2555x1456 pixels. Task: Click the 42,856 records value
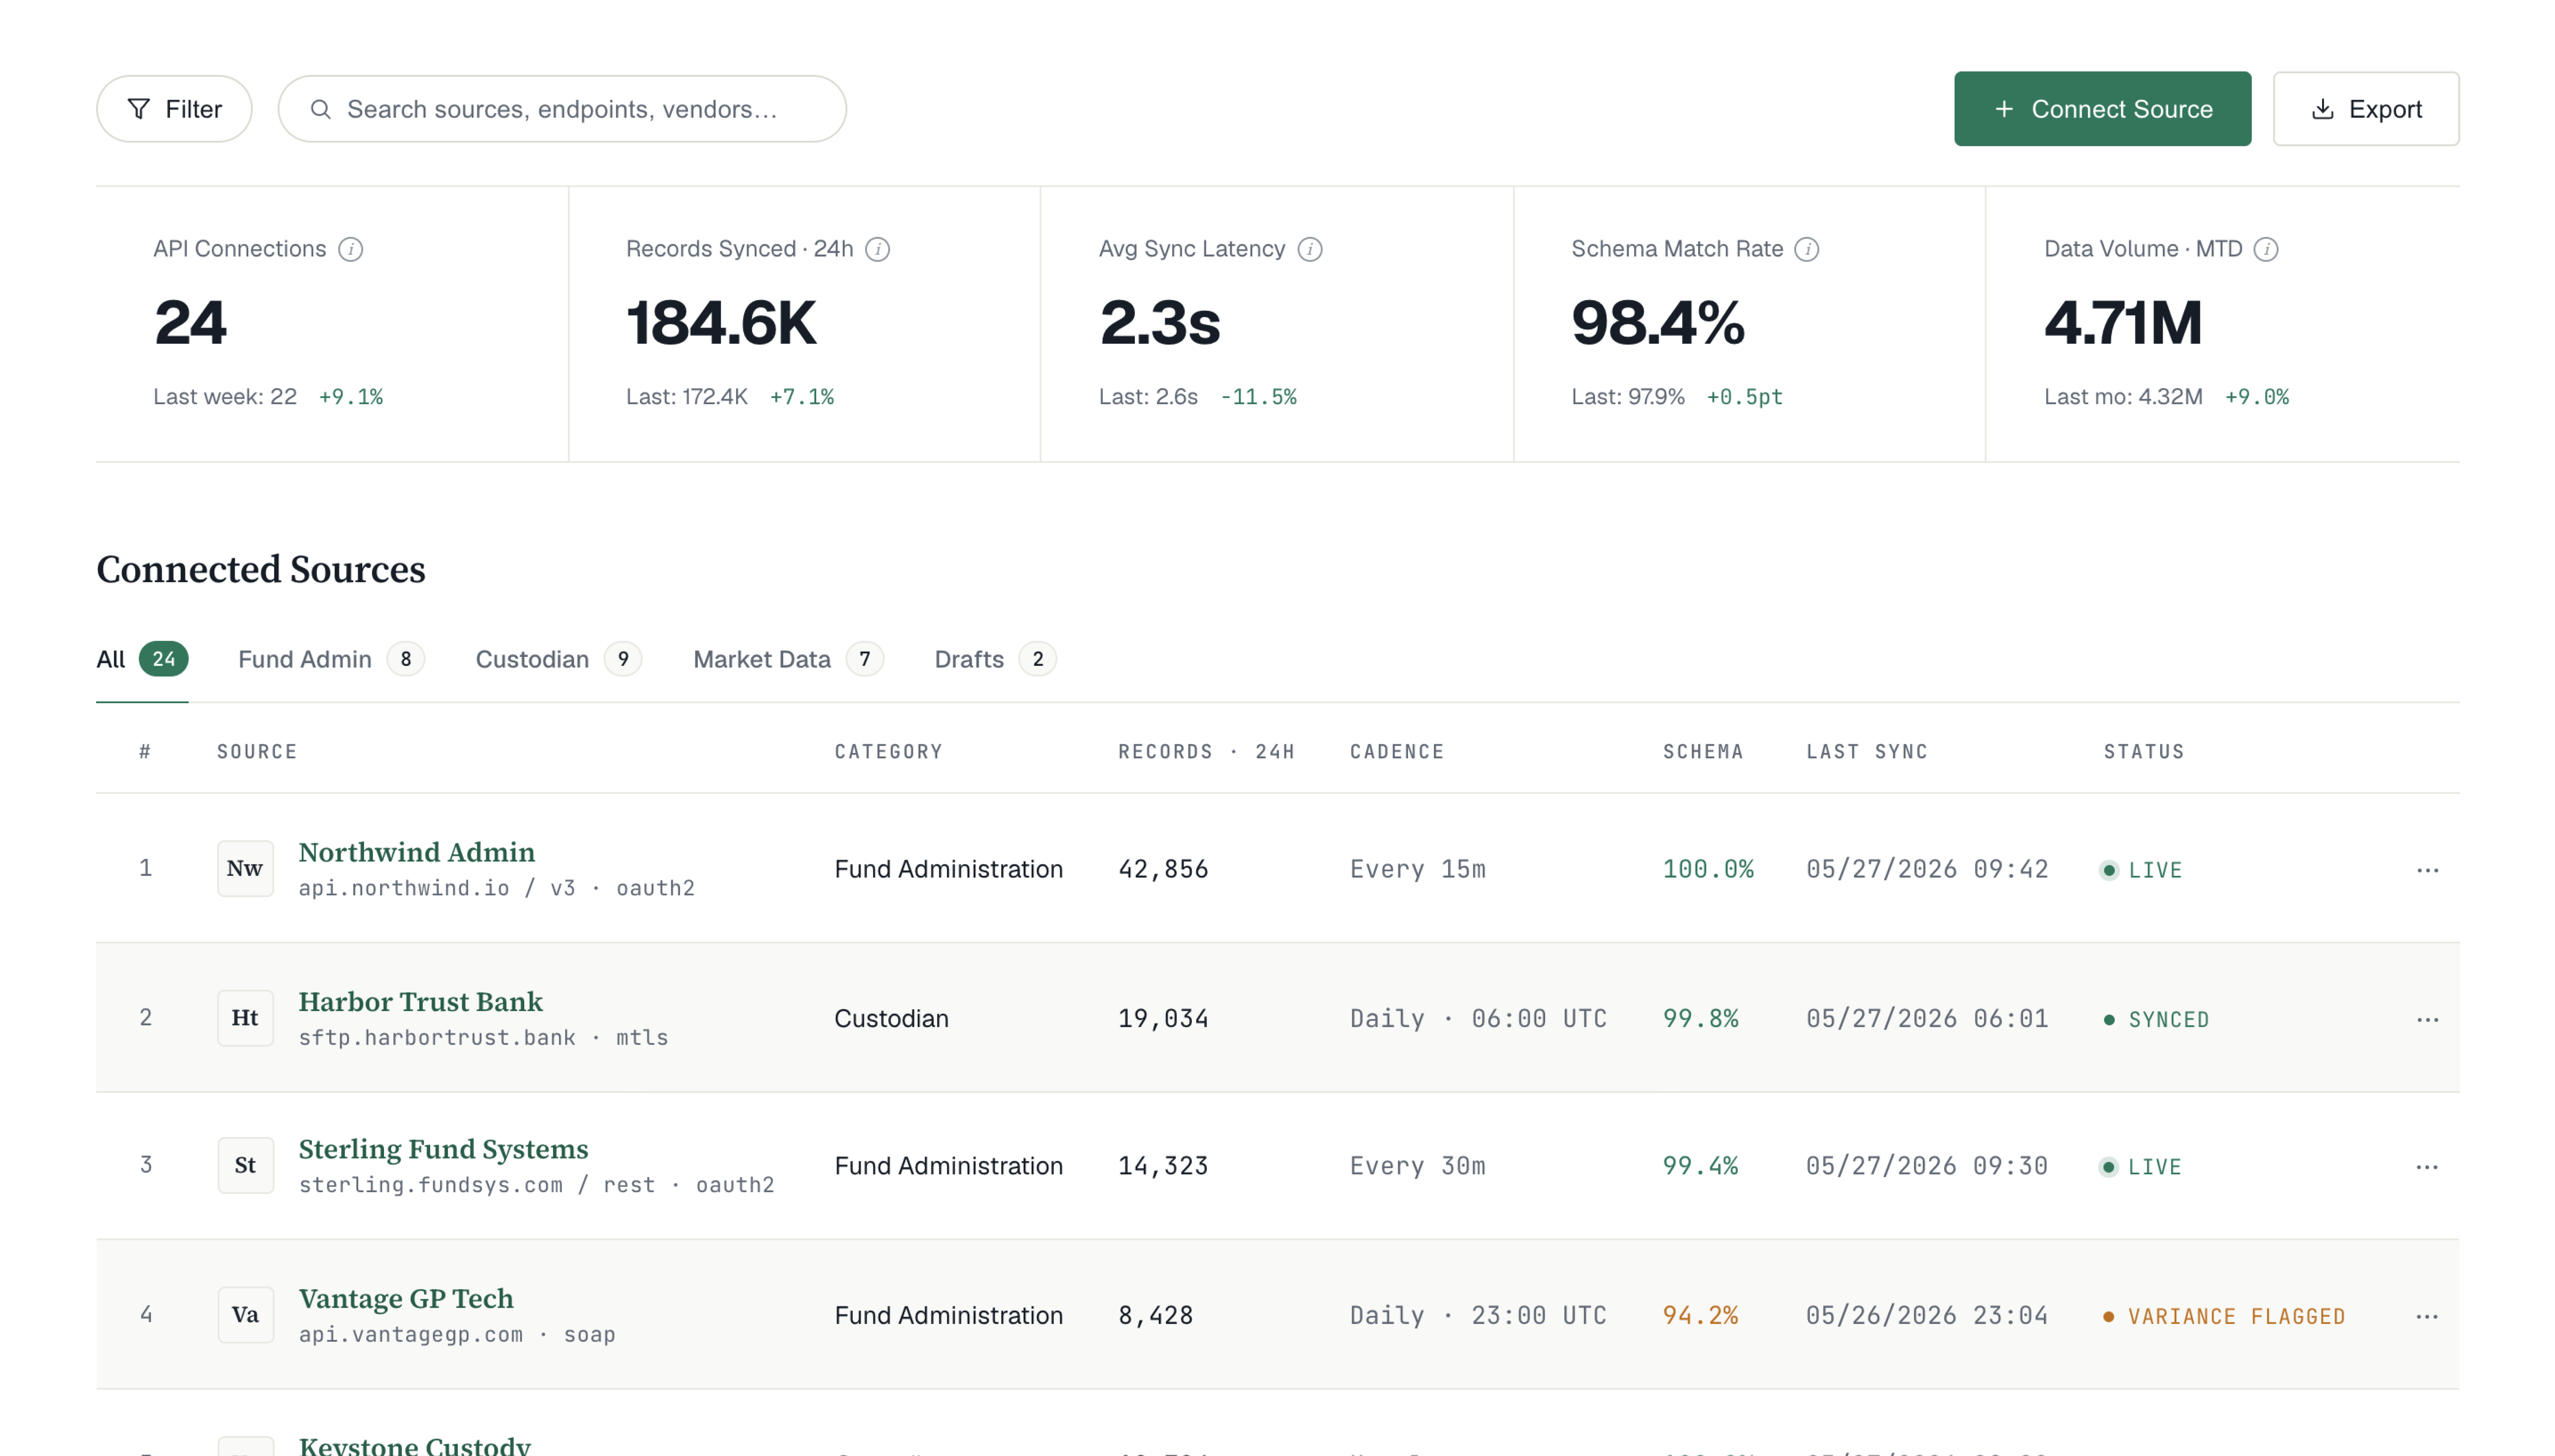click(x=1163, y=869)
